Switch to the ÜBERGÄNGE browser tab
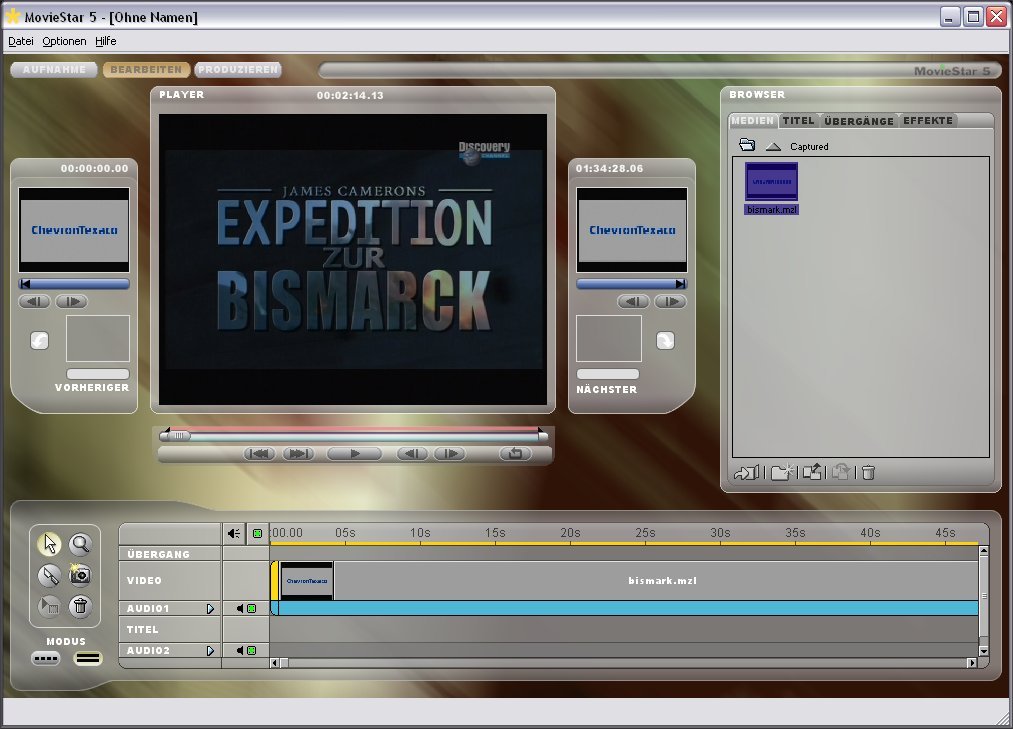 [x=858, y=121]
